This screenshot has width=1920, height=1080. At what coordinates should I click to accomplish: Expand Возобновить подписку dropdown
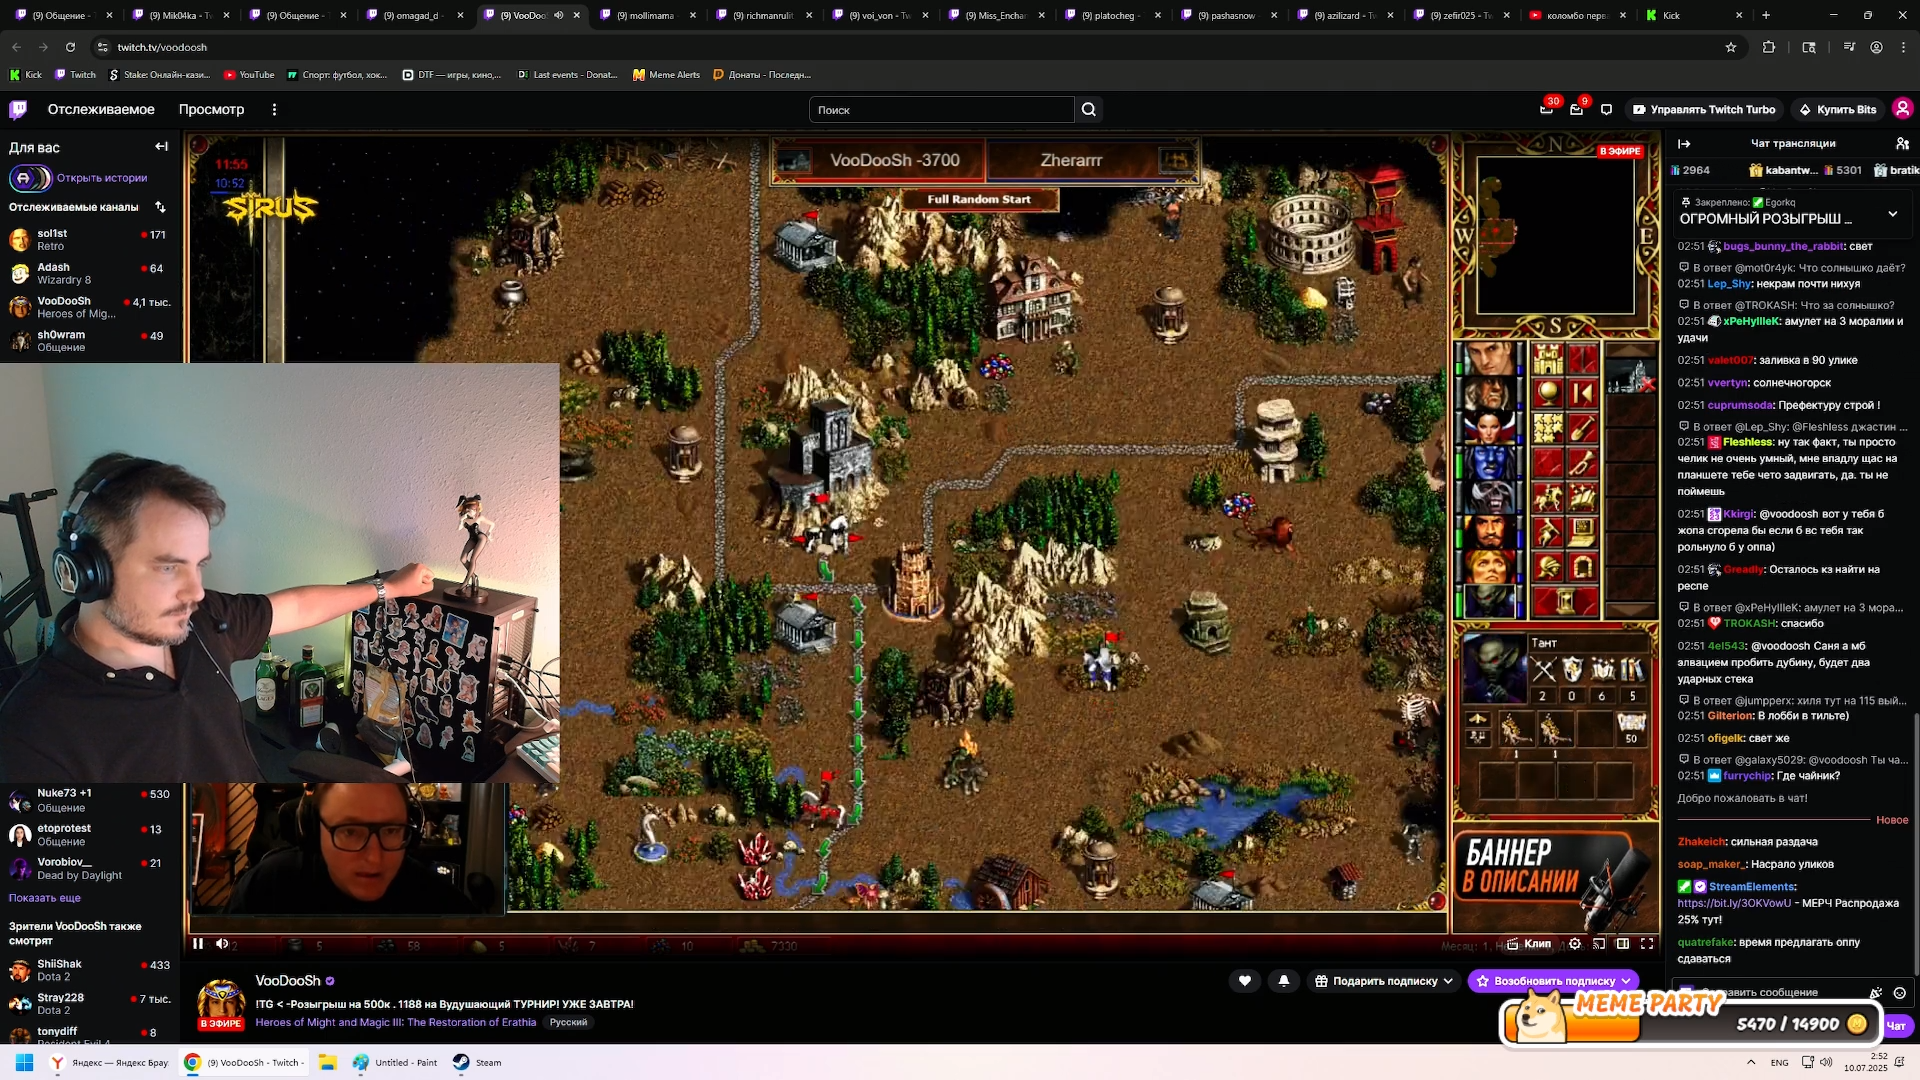[x=1624, y=981]
